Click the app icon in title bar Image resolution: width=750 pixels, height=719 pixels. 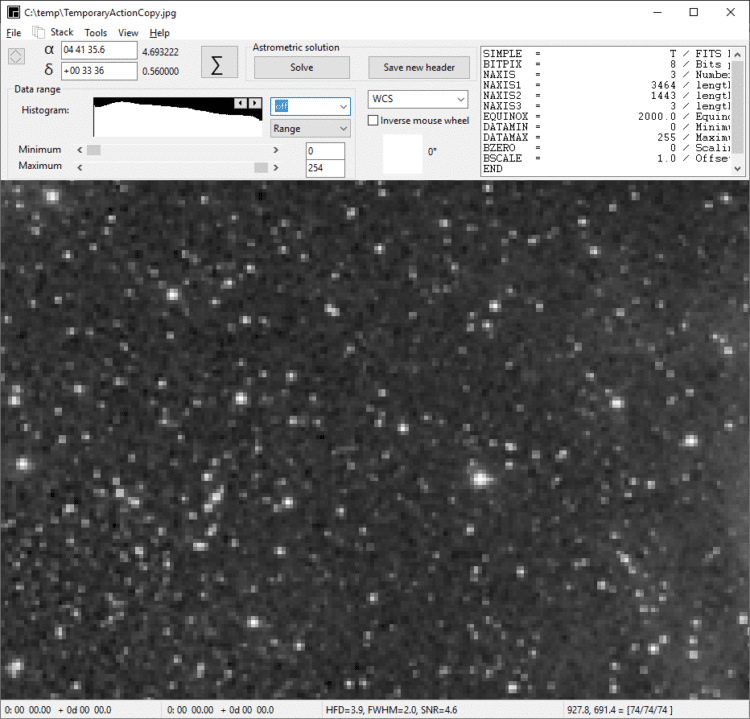(x=13, y=12)
